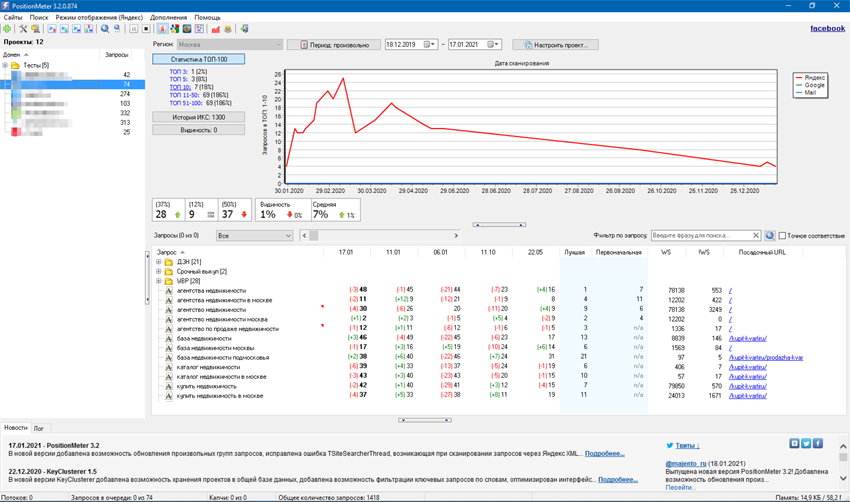Open the 'Сайты' menu

13,17
